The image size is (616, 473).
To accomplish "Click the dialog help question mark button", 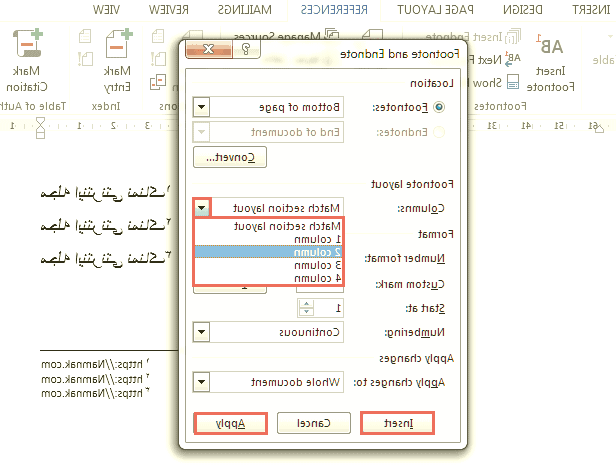I will click(x=246, y=49).
